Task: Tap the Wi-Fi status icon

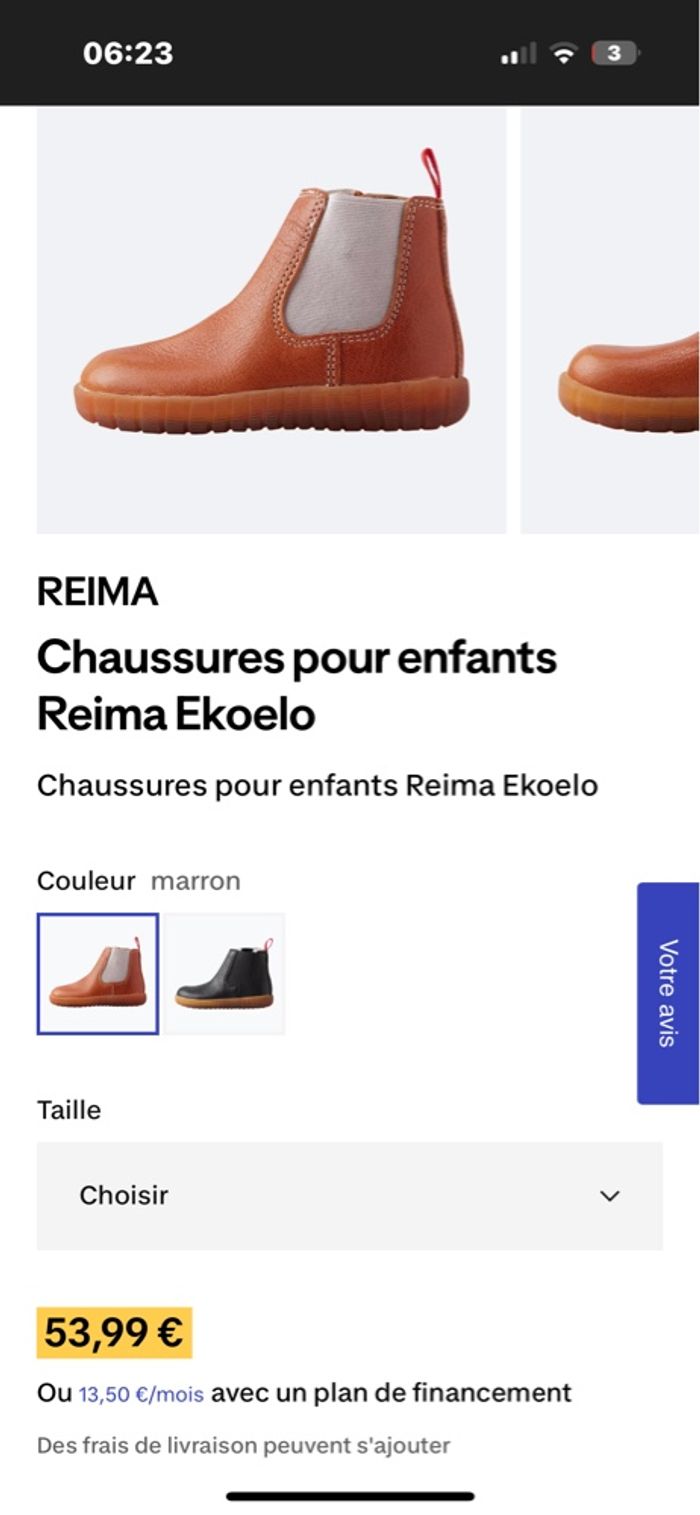Action: (564, 54)
